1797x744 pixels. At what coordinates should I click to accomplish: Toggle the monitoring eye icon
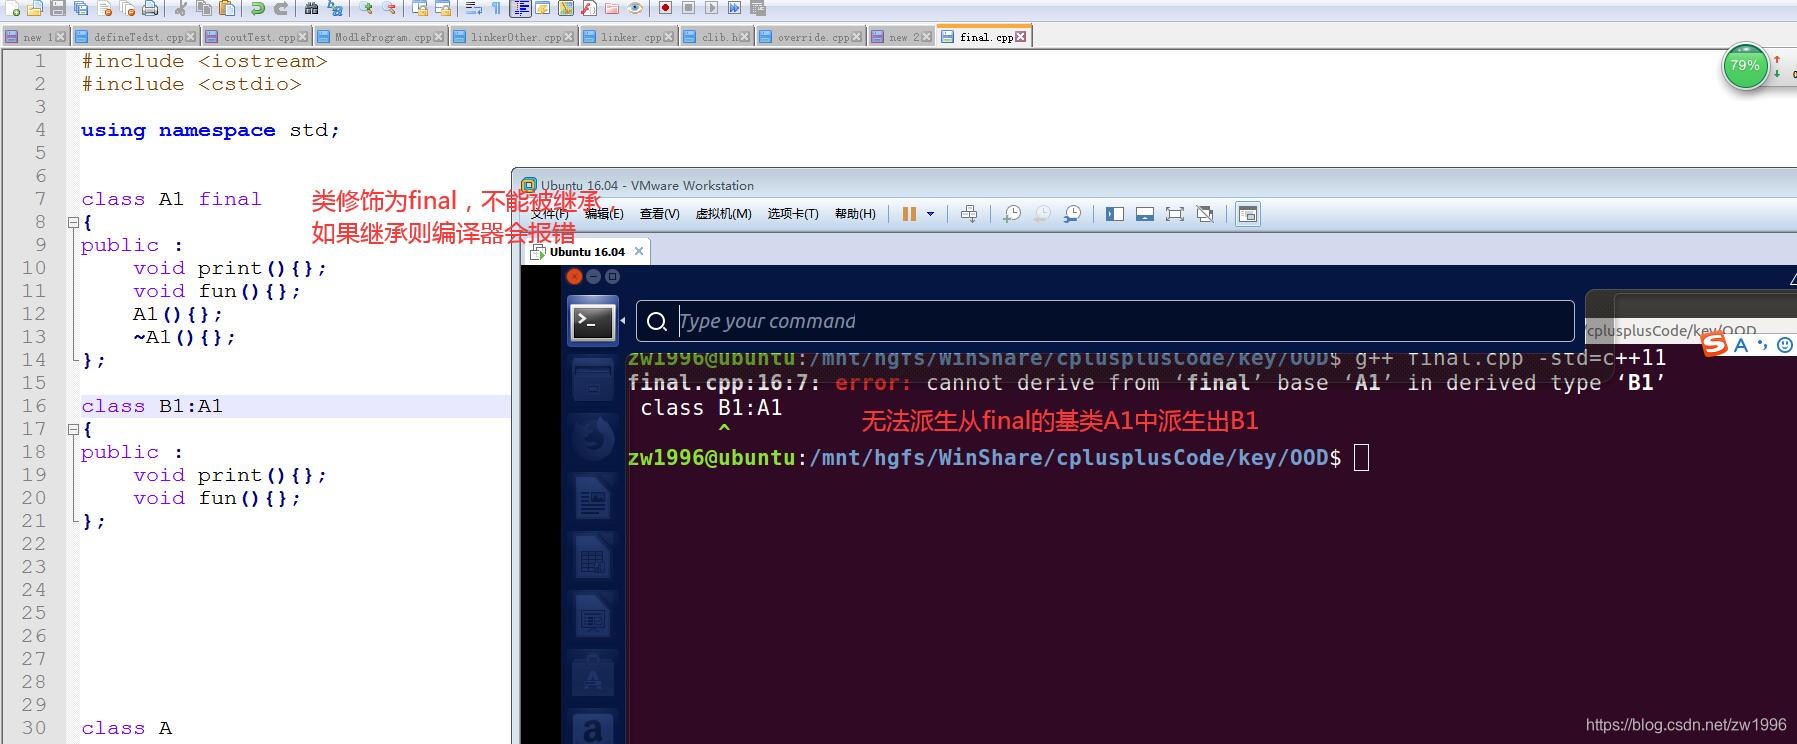[635, 8]
